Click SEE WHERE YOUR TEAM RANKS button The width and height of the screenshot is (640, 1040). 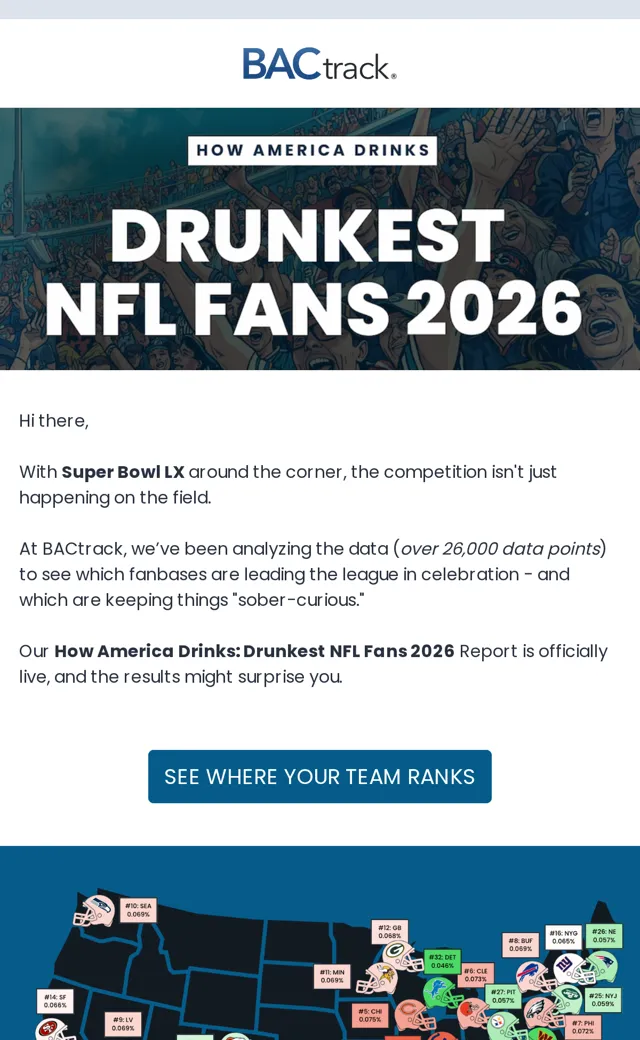coord(320,776)
